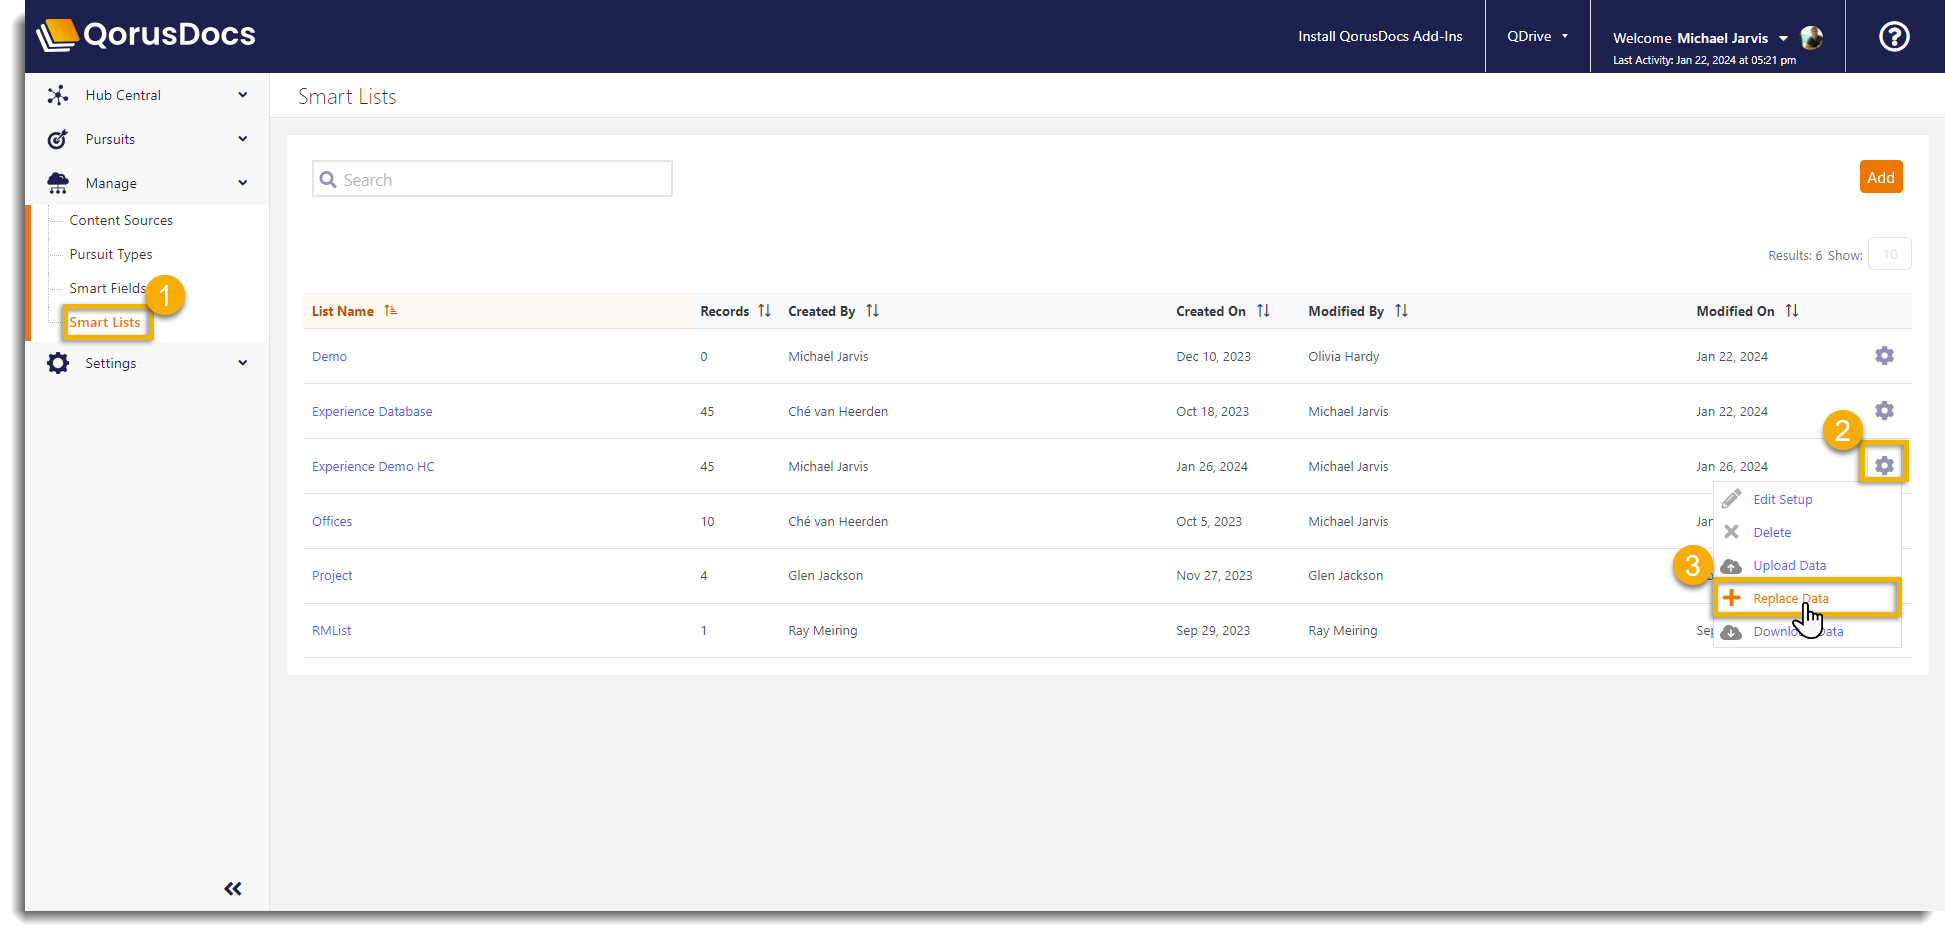
Task: Click the Delete X icon in the menu
Action: 1732,532
